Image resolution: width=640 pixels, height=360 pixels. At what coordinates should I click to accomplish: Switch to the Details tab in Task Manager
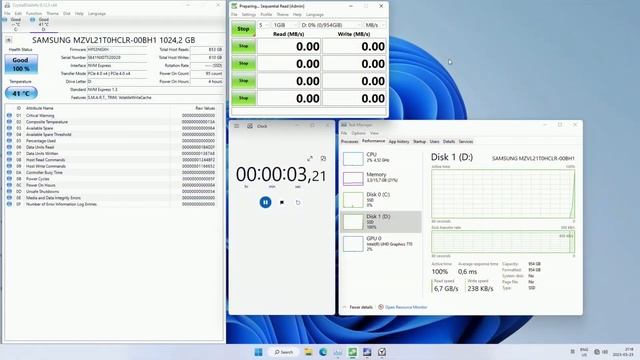coord(449,142)
